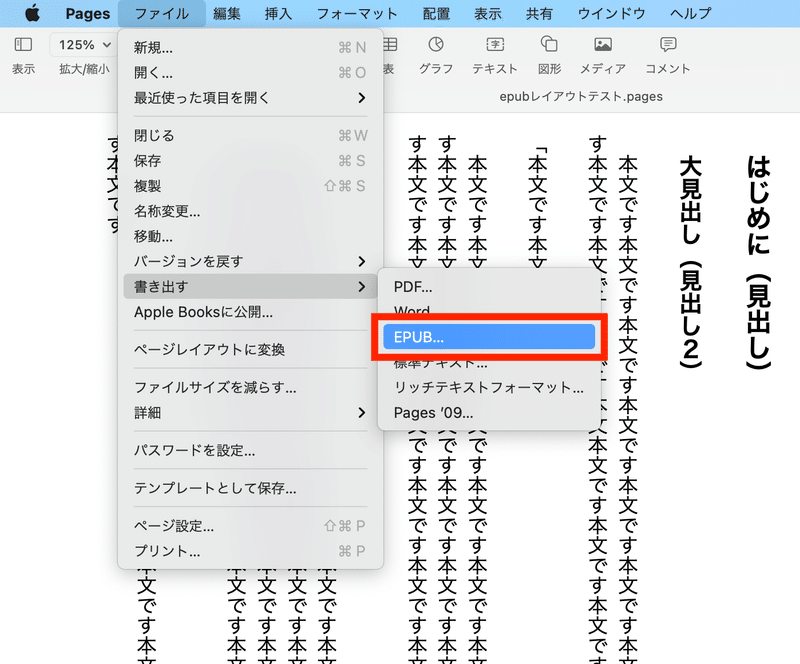Choose 開く... from the file menu

point(251,72)
